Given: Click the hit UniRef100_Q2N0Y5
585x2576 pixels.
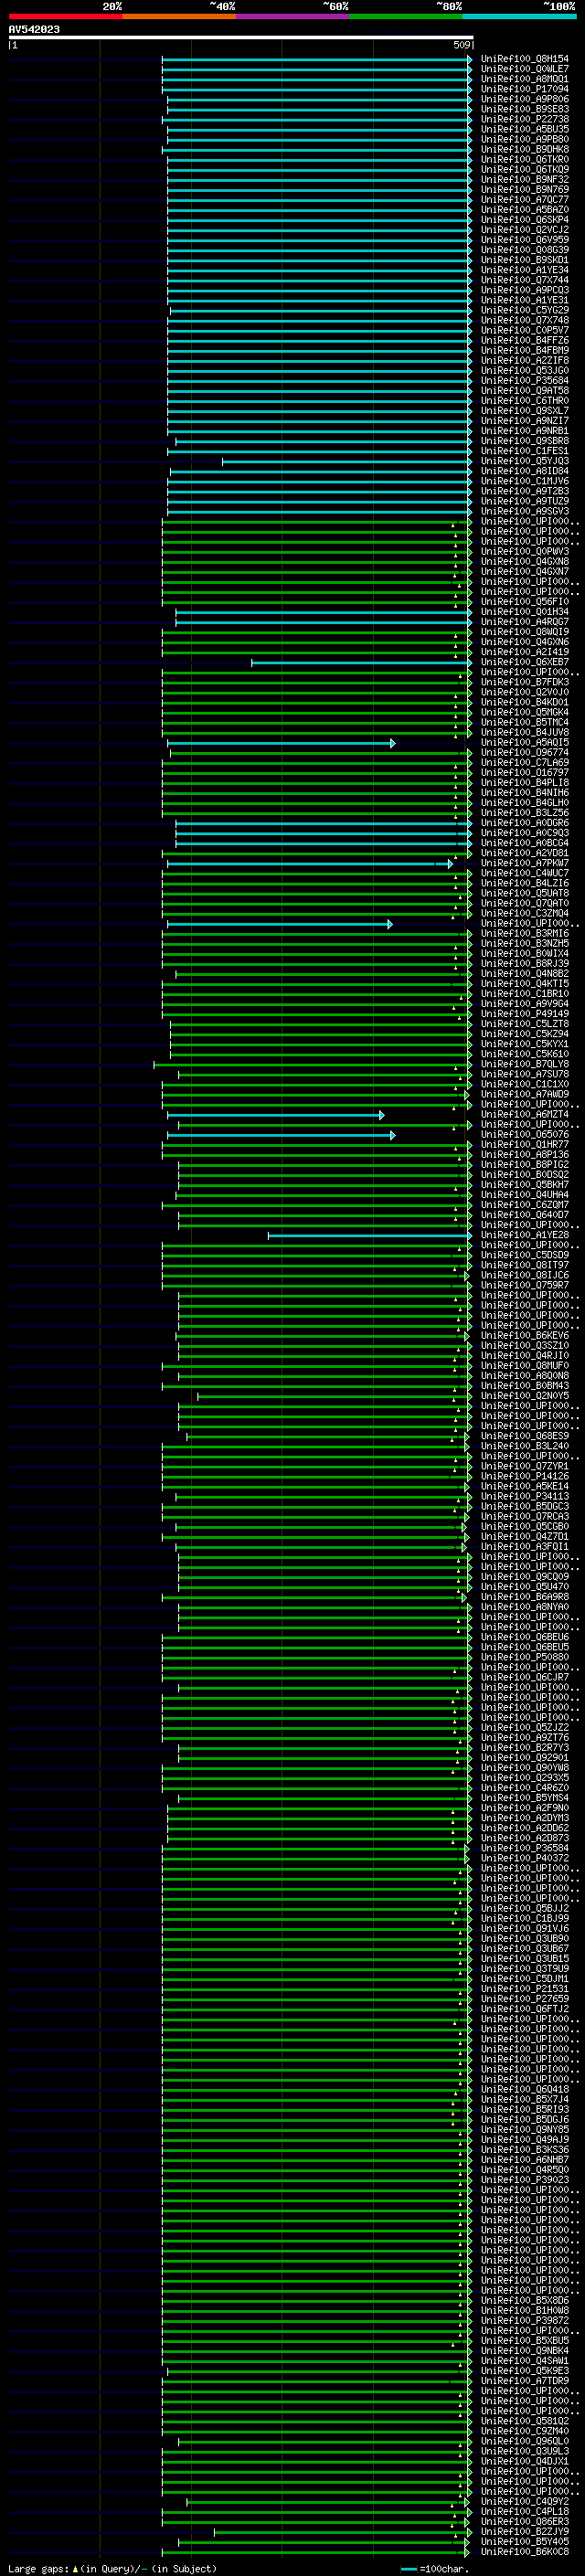Looking at the screenshot, I should pos(524,1397).
